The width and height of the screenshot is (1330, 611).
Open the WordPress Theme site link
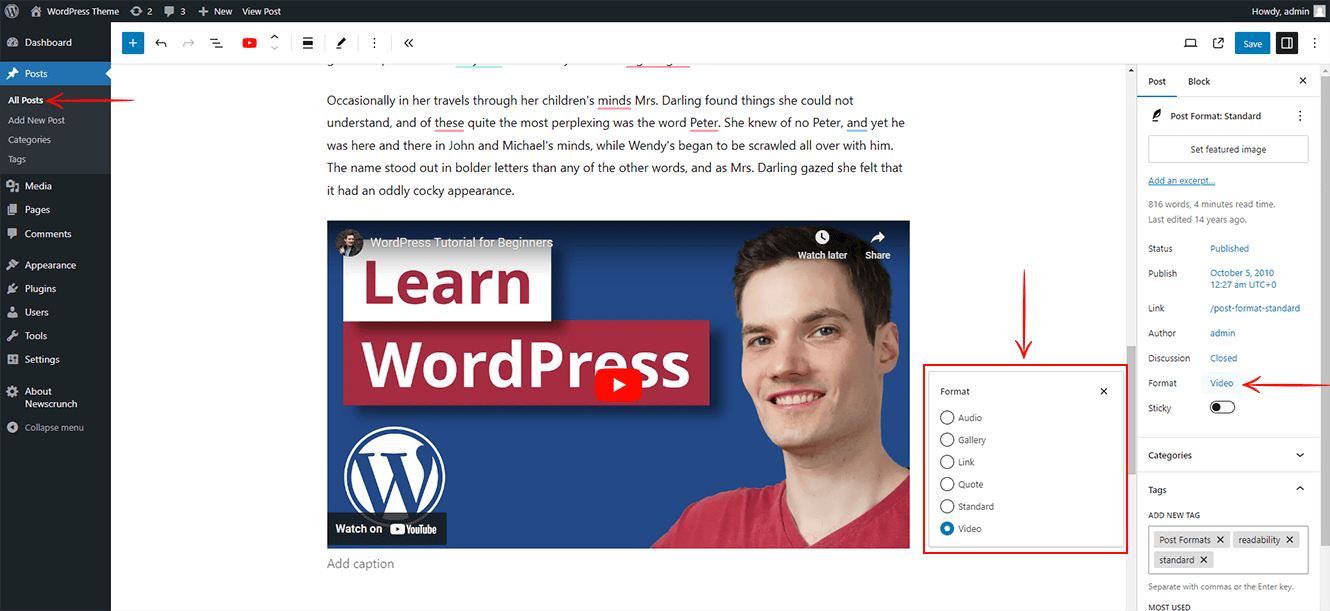coord(75,11)
